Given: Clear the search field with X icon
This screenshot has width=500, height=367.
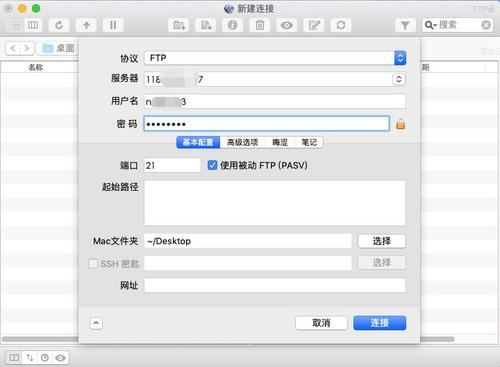Looking at the screenshot, I should point(486,25).
